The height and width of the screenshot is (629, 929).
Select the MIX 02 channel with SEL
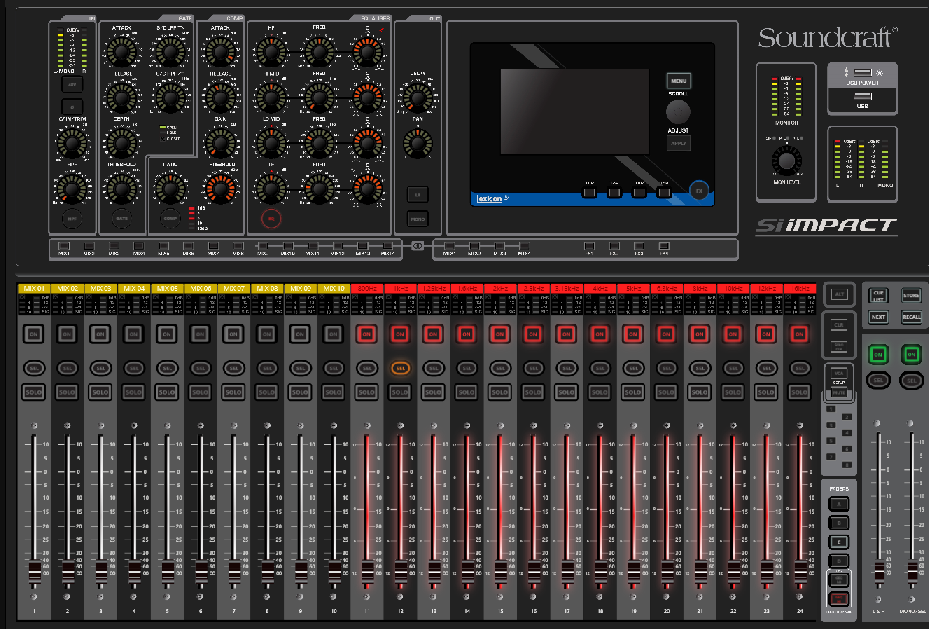click(67, 368)
